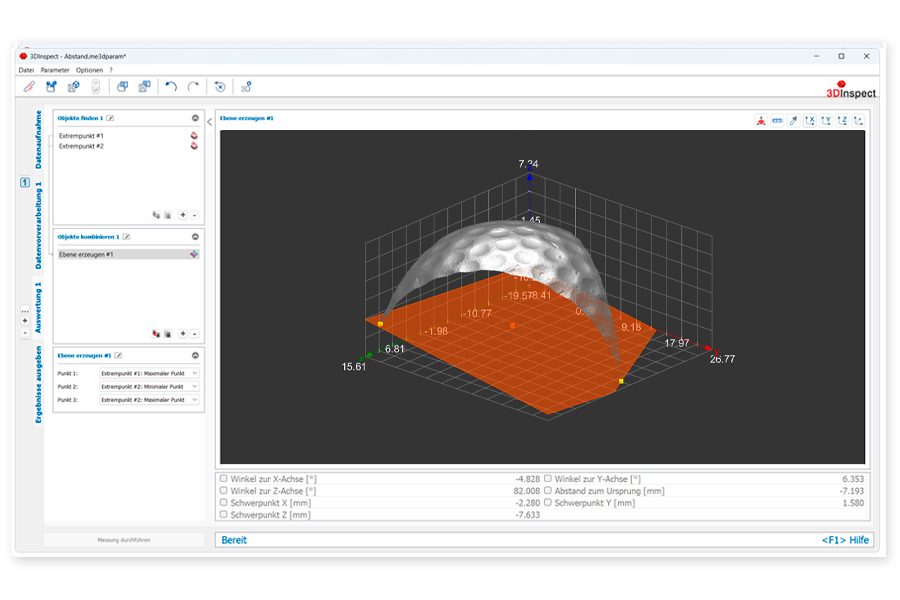Open the Punkt 3 dropdown
Viewport: 900px width, 600px height.
point(149,399)
